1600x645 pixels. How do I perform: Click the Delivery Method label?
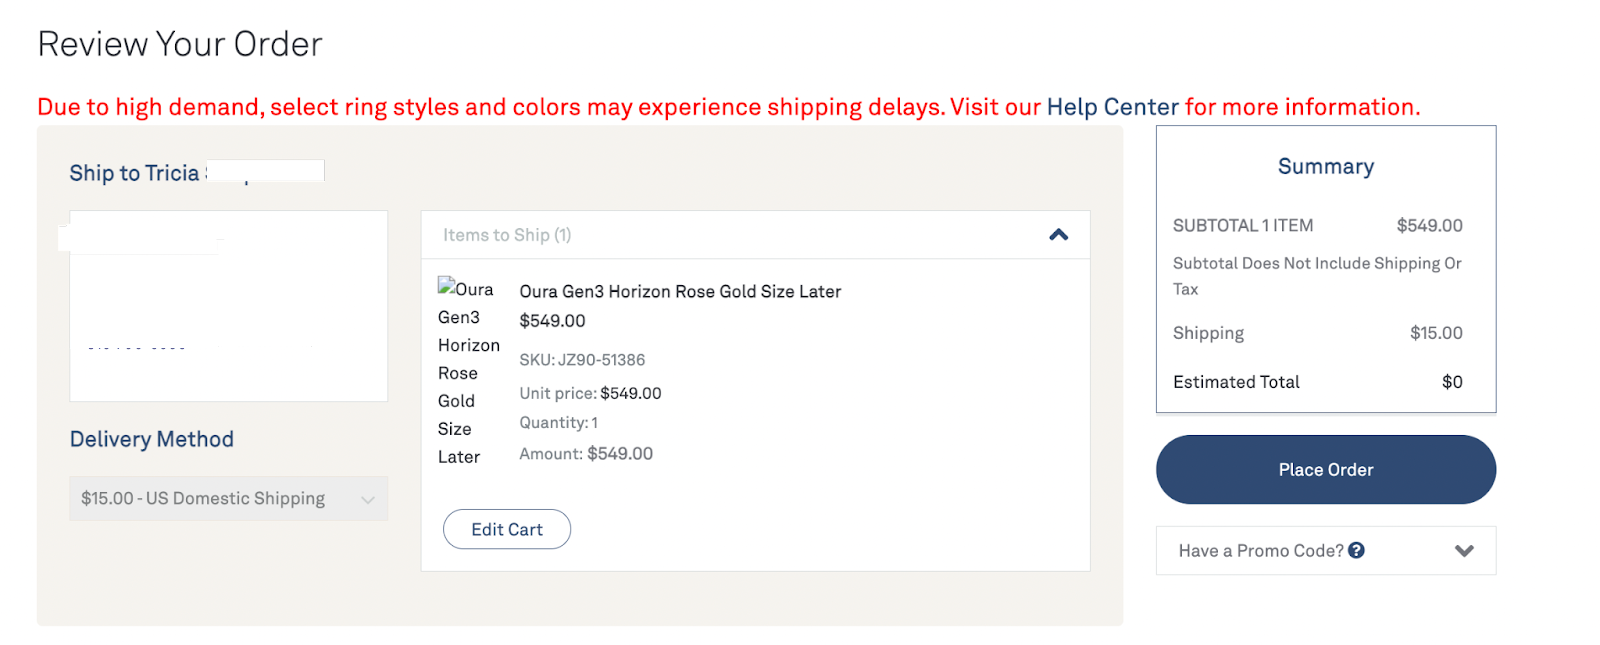click(x=151, y=438)
